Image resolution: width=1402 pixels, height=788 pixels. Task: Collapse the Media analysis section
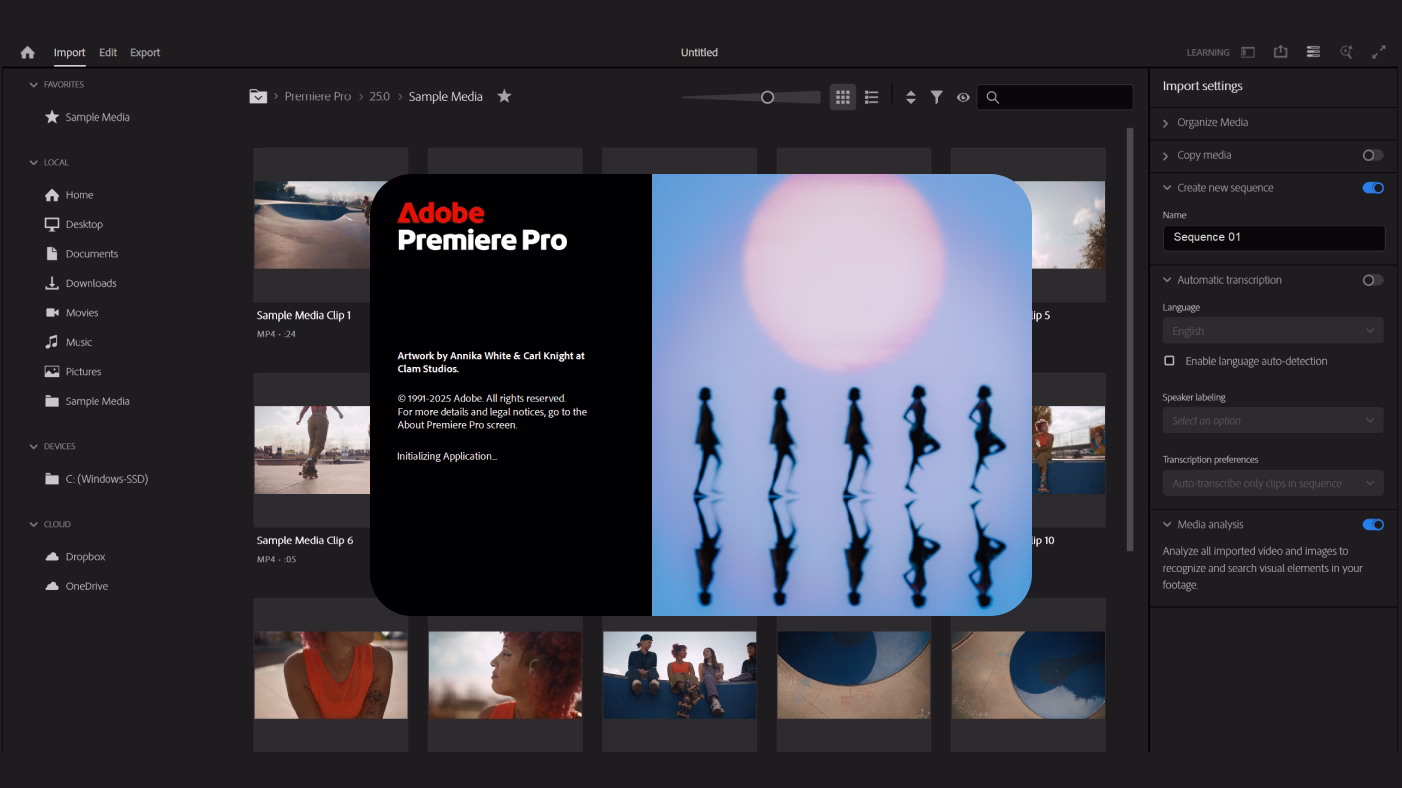(1168, 523)
